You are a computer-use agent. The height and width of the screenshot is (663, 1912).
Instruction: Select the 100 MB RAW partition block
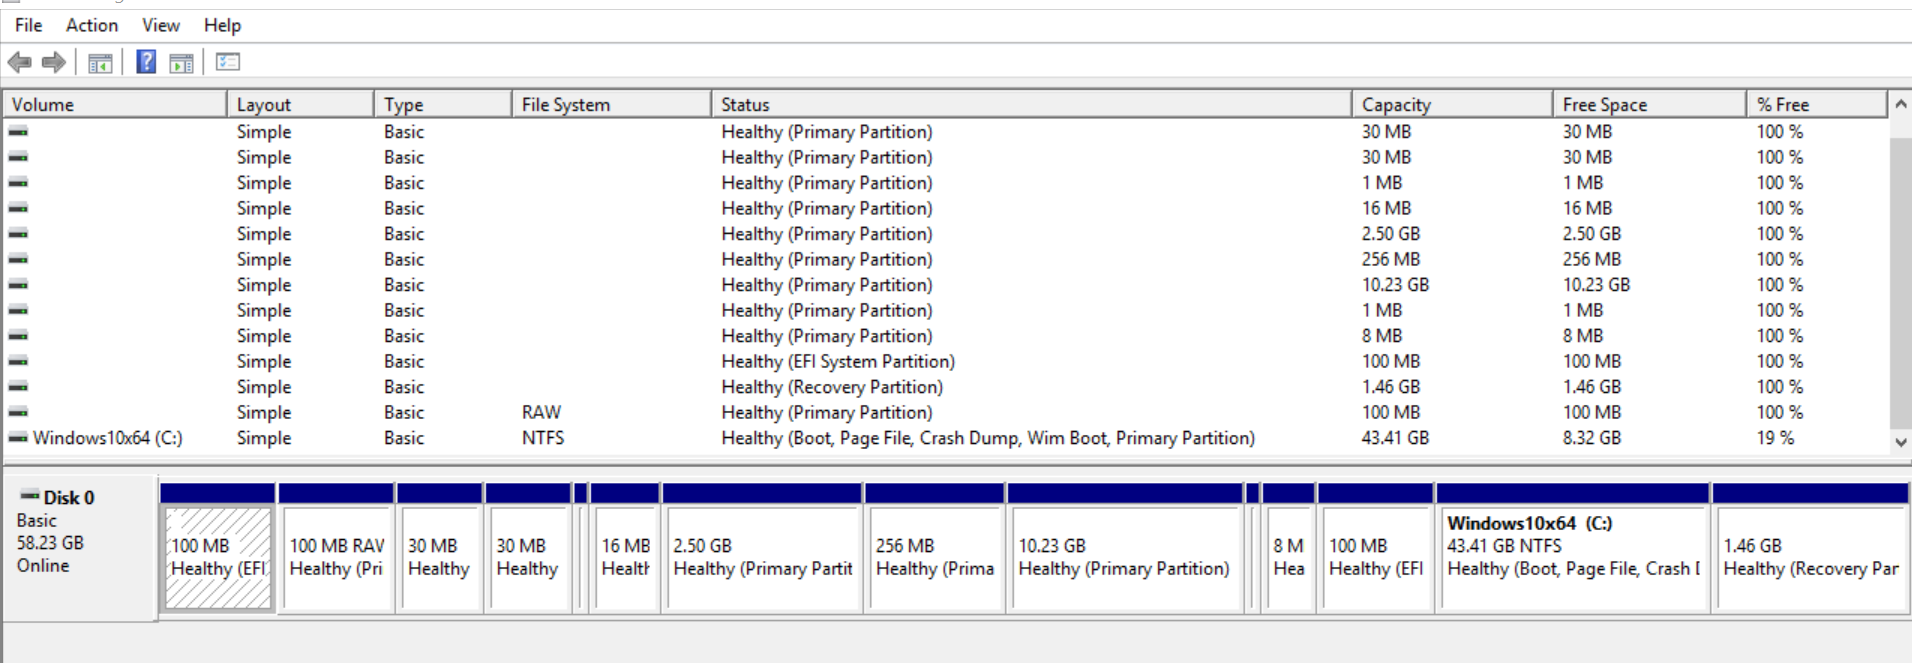(336, 548)
